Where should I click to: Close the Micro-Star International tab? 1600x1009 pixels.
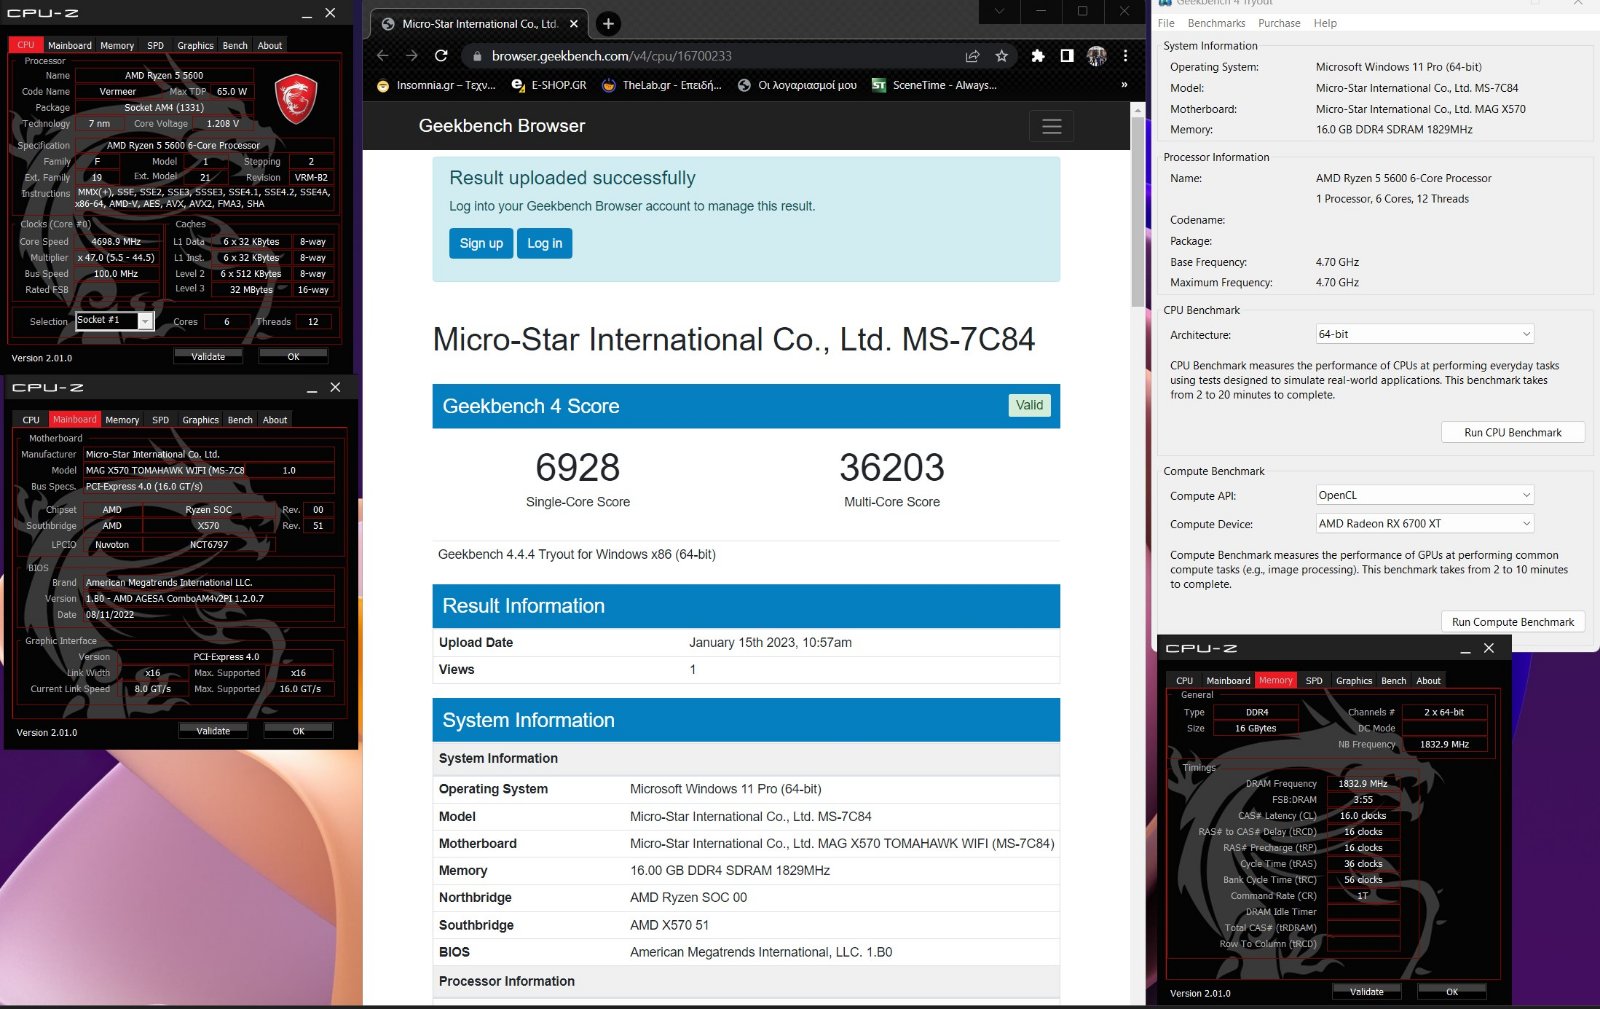[574, 23]
